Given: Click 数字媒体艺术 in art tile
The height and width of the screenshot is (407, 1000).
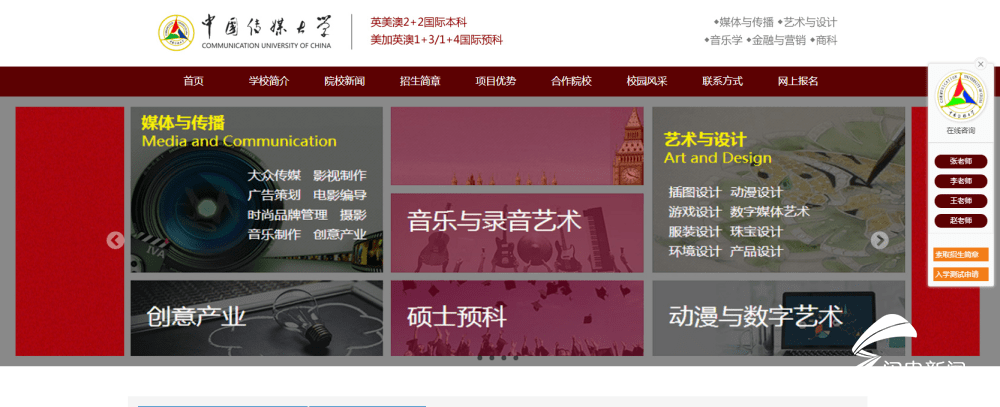Looking at the screenshot, I should coord(770,212).
